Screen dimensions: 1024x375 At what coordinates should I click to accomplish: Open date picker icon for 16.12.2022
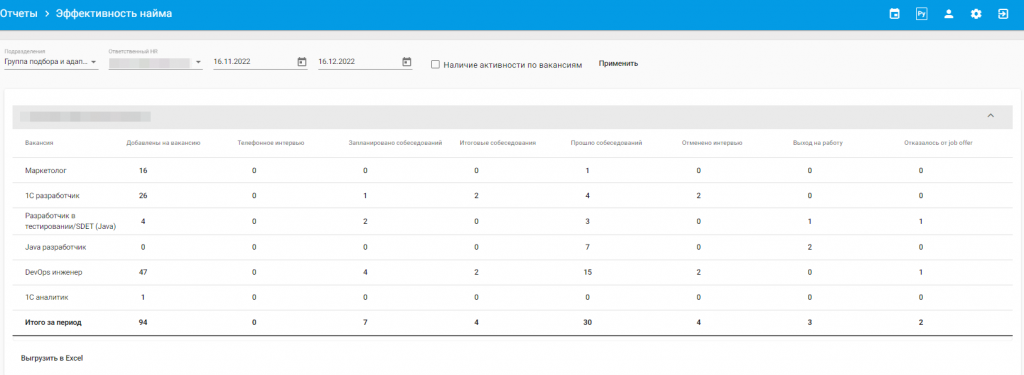coord(406,61)
